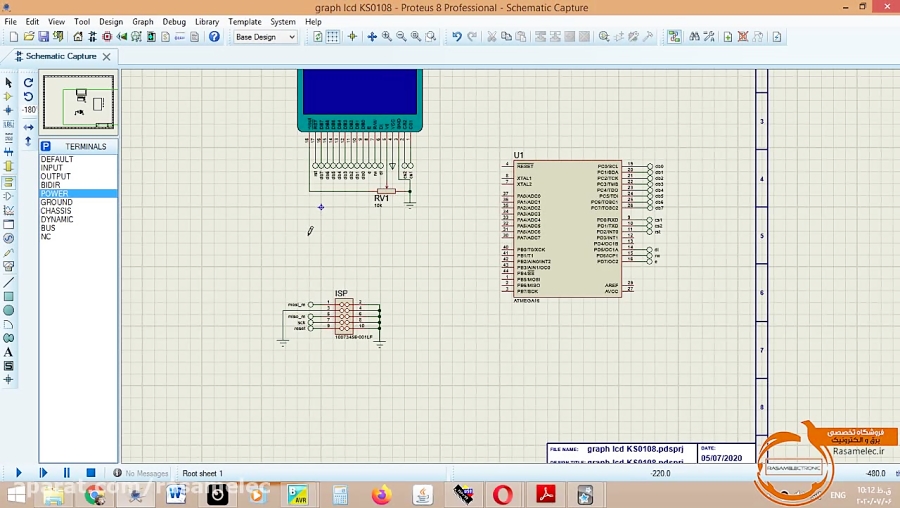The width and height of the screenshot is (900, 508).
Task: Click the P pick terminals button
Action: pos(46,146)
